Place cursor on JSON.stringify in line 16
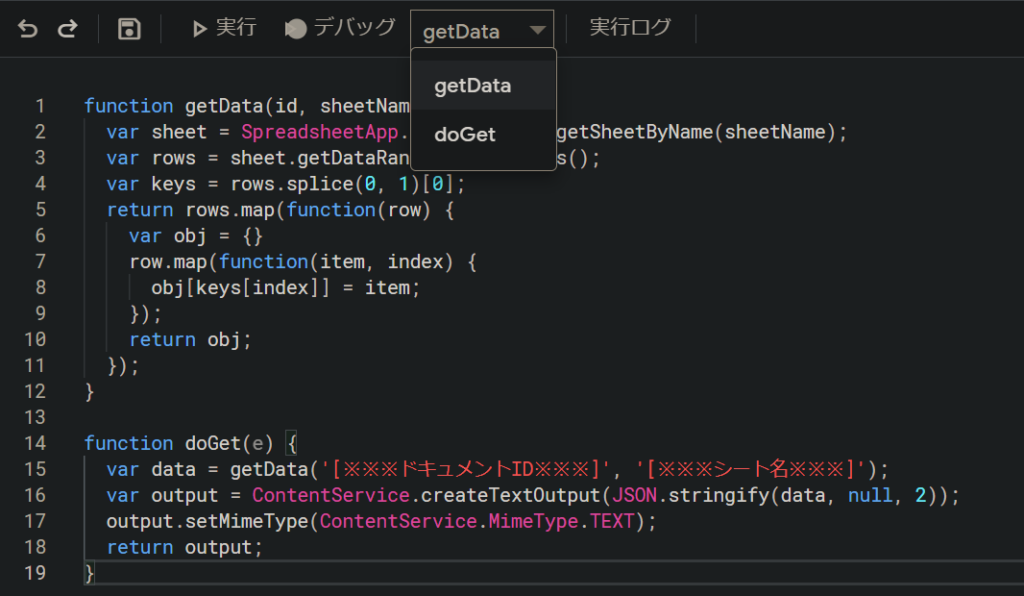Image resolution: width=1024 pixels, height=596 pixels. (678, 495)
